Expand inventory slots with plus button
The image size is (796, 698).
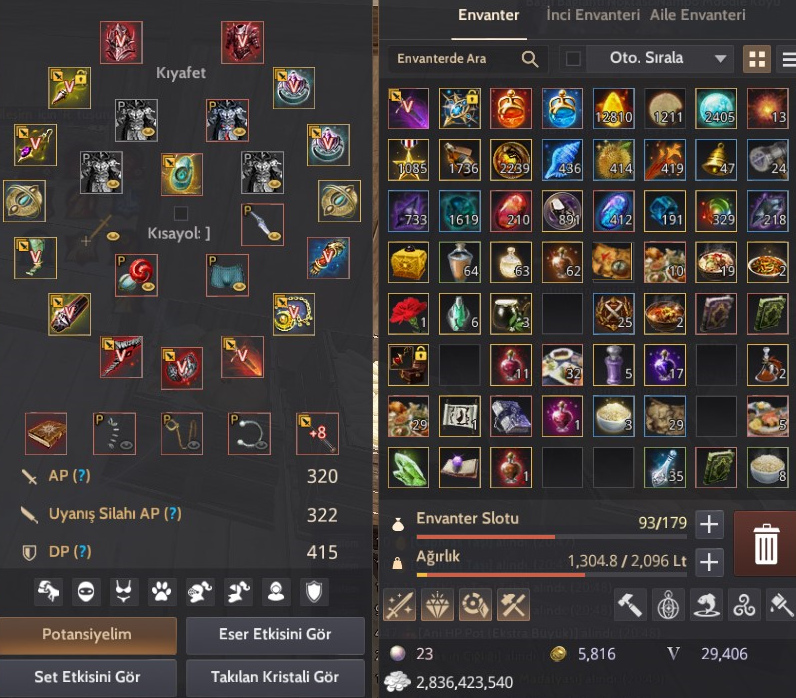(709, 524)
